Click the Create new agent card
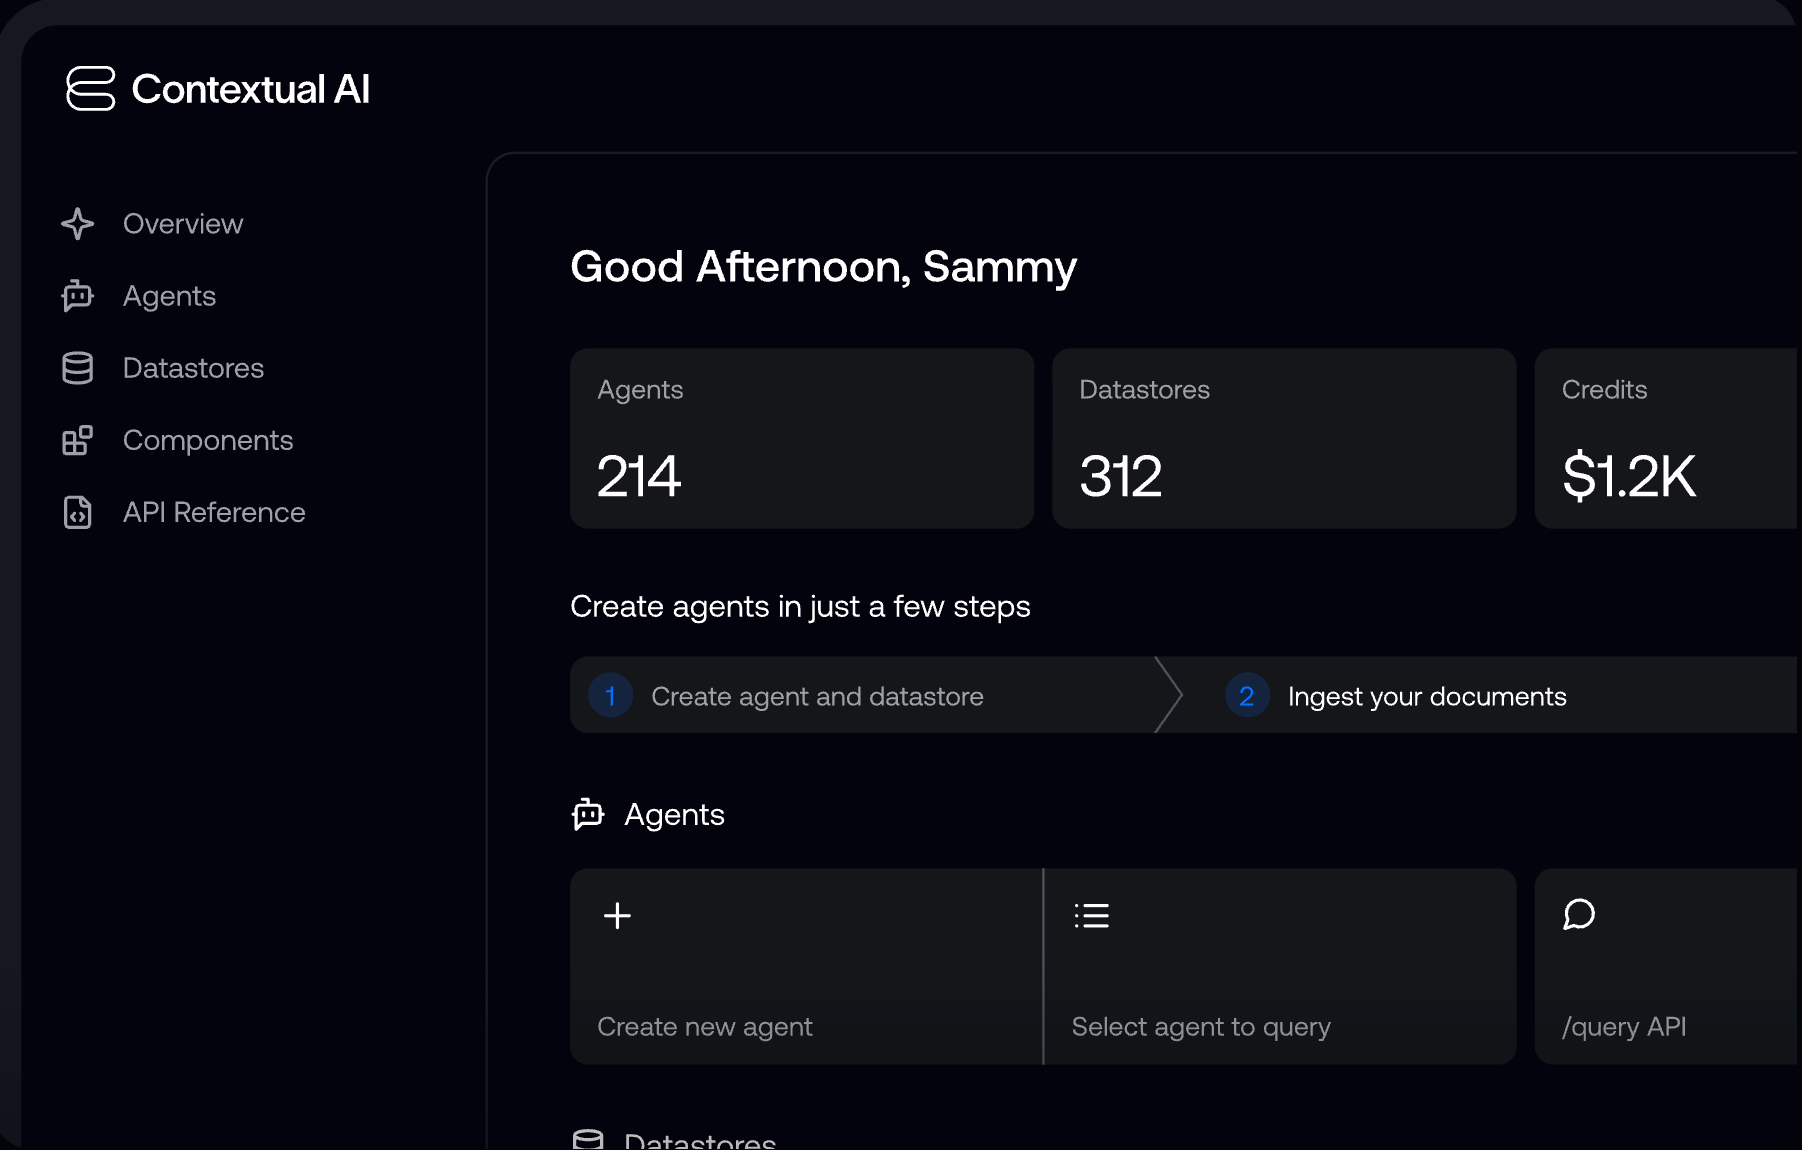Viewport: 1802px width, 1150px height. (x=805, y=966)
